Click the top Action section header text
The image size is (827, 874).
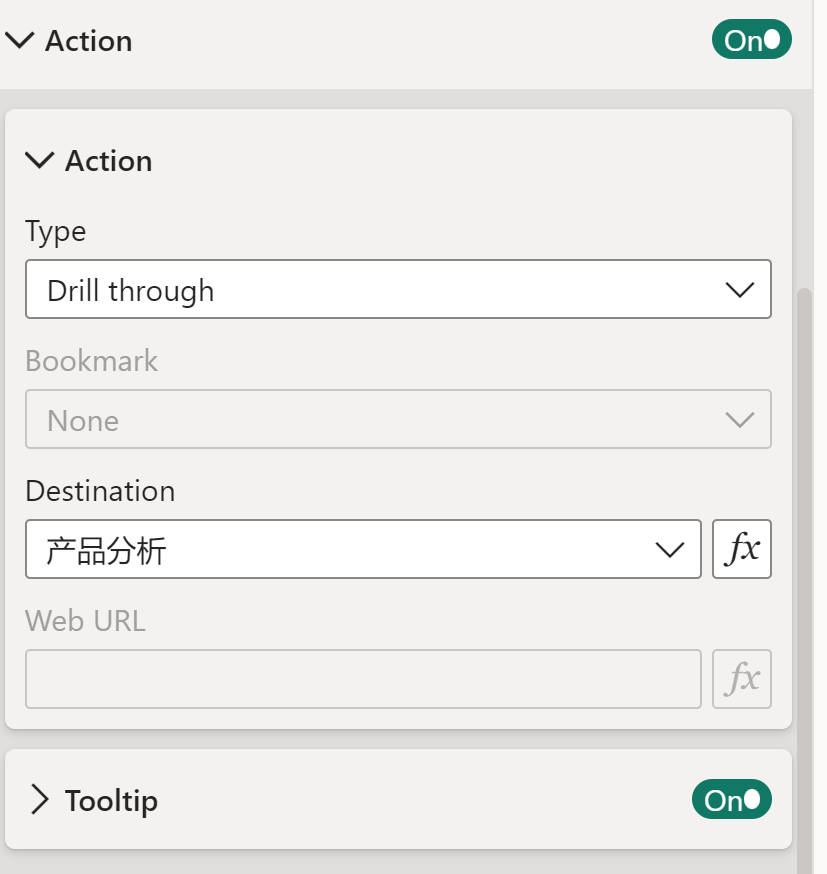tap(88, 41)
